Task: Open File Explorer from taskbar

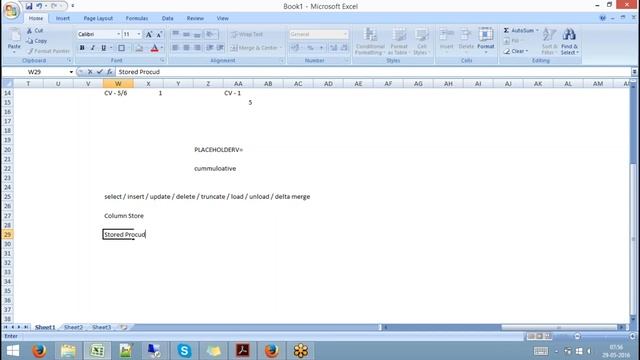Action: 68,351
